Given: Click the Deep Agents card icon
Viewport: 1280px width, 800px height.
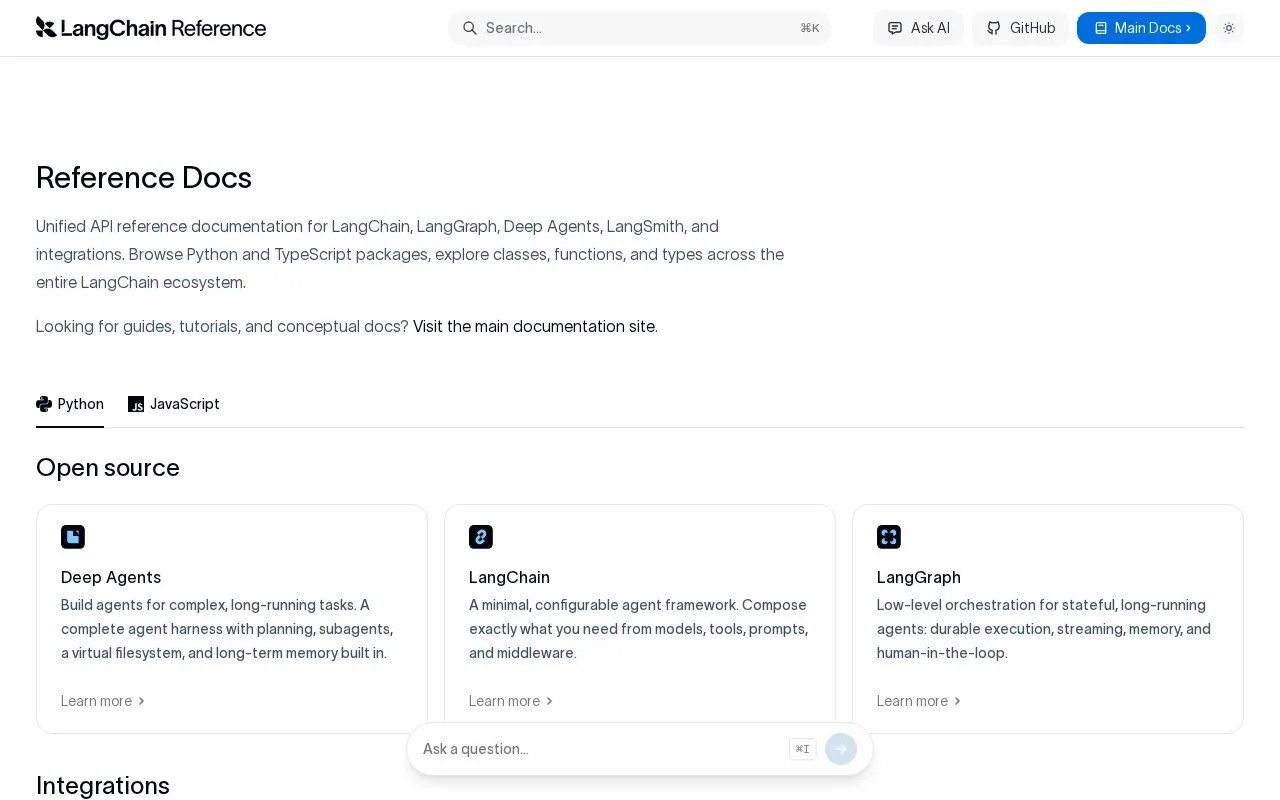Looking at the screenshot, I should [x=73, y=537].
